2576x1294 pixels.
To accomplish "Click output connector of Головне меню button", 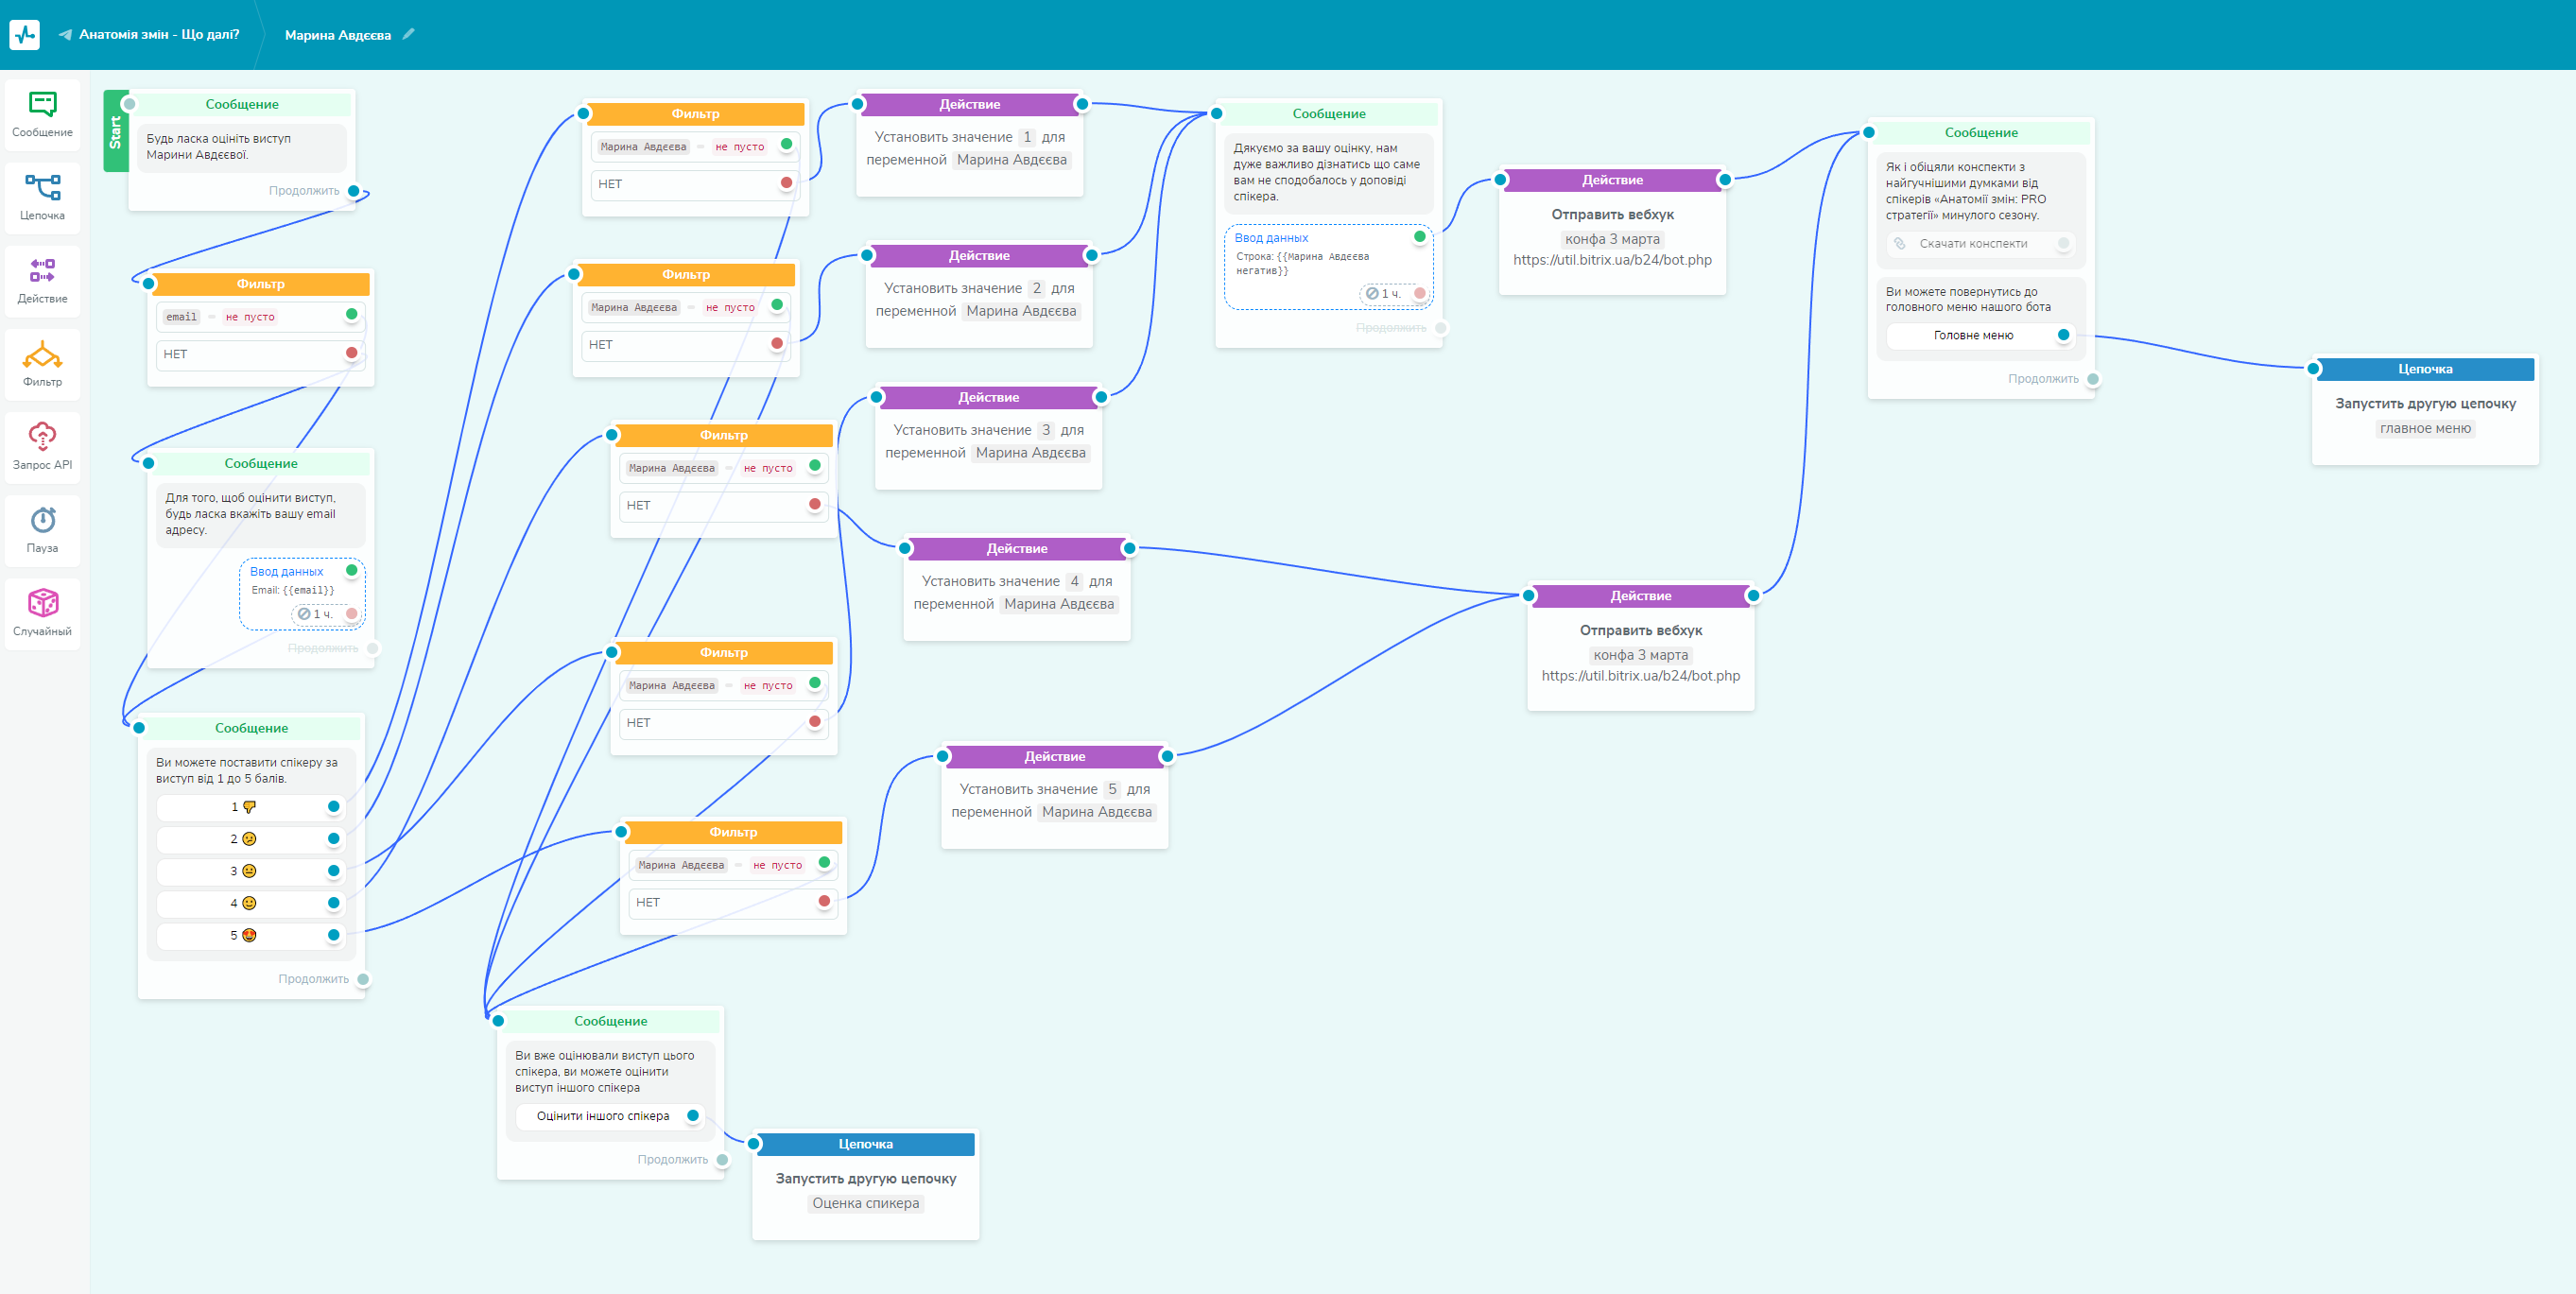I will pyautogui.click(x=2063, y=335).
